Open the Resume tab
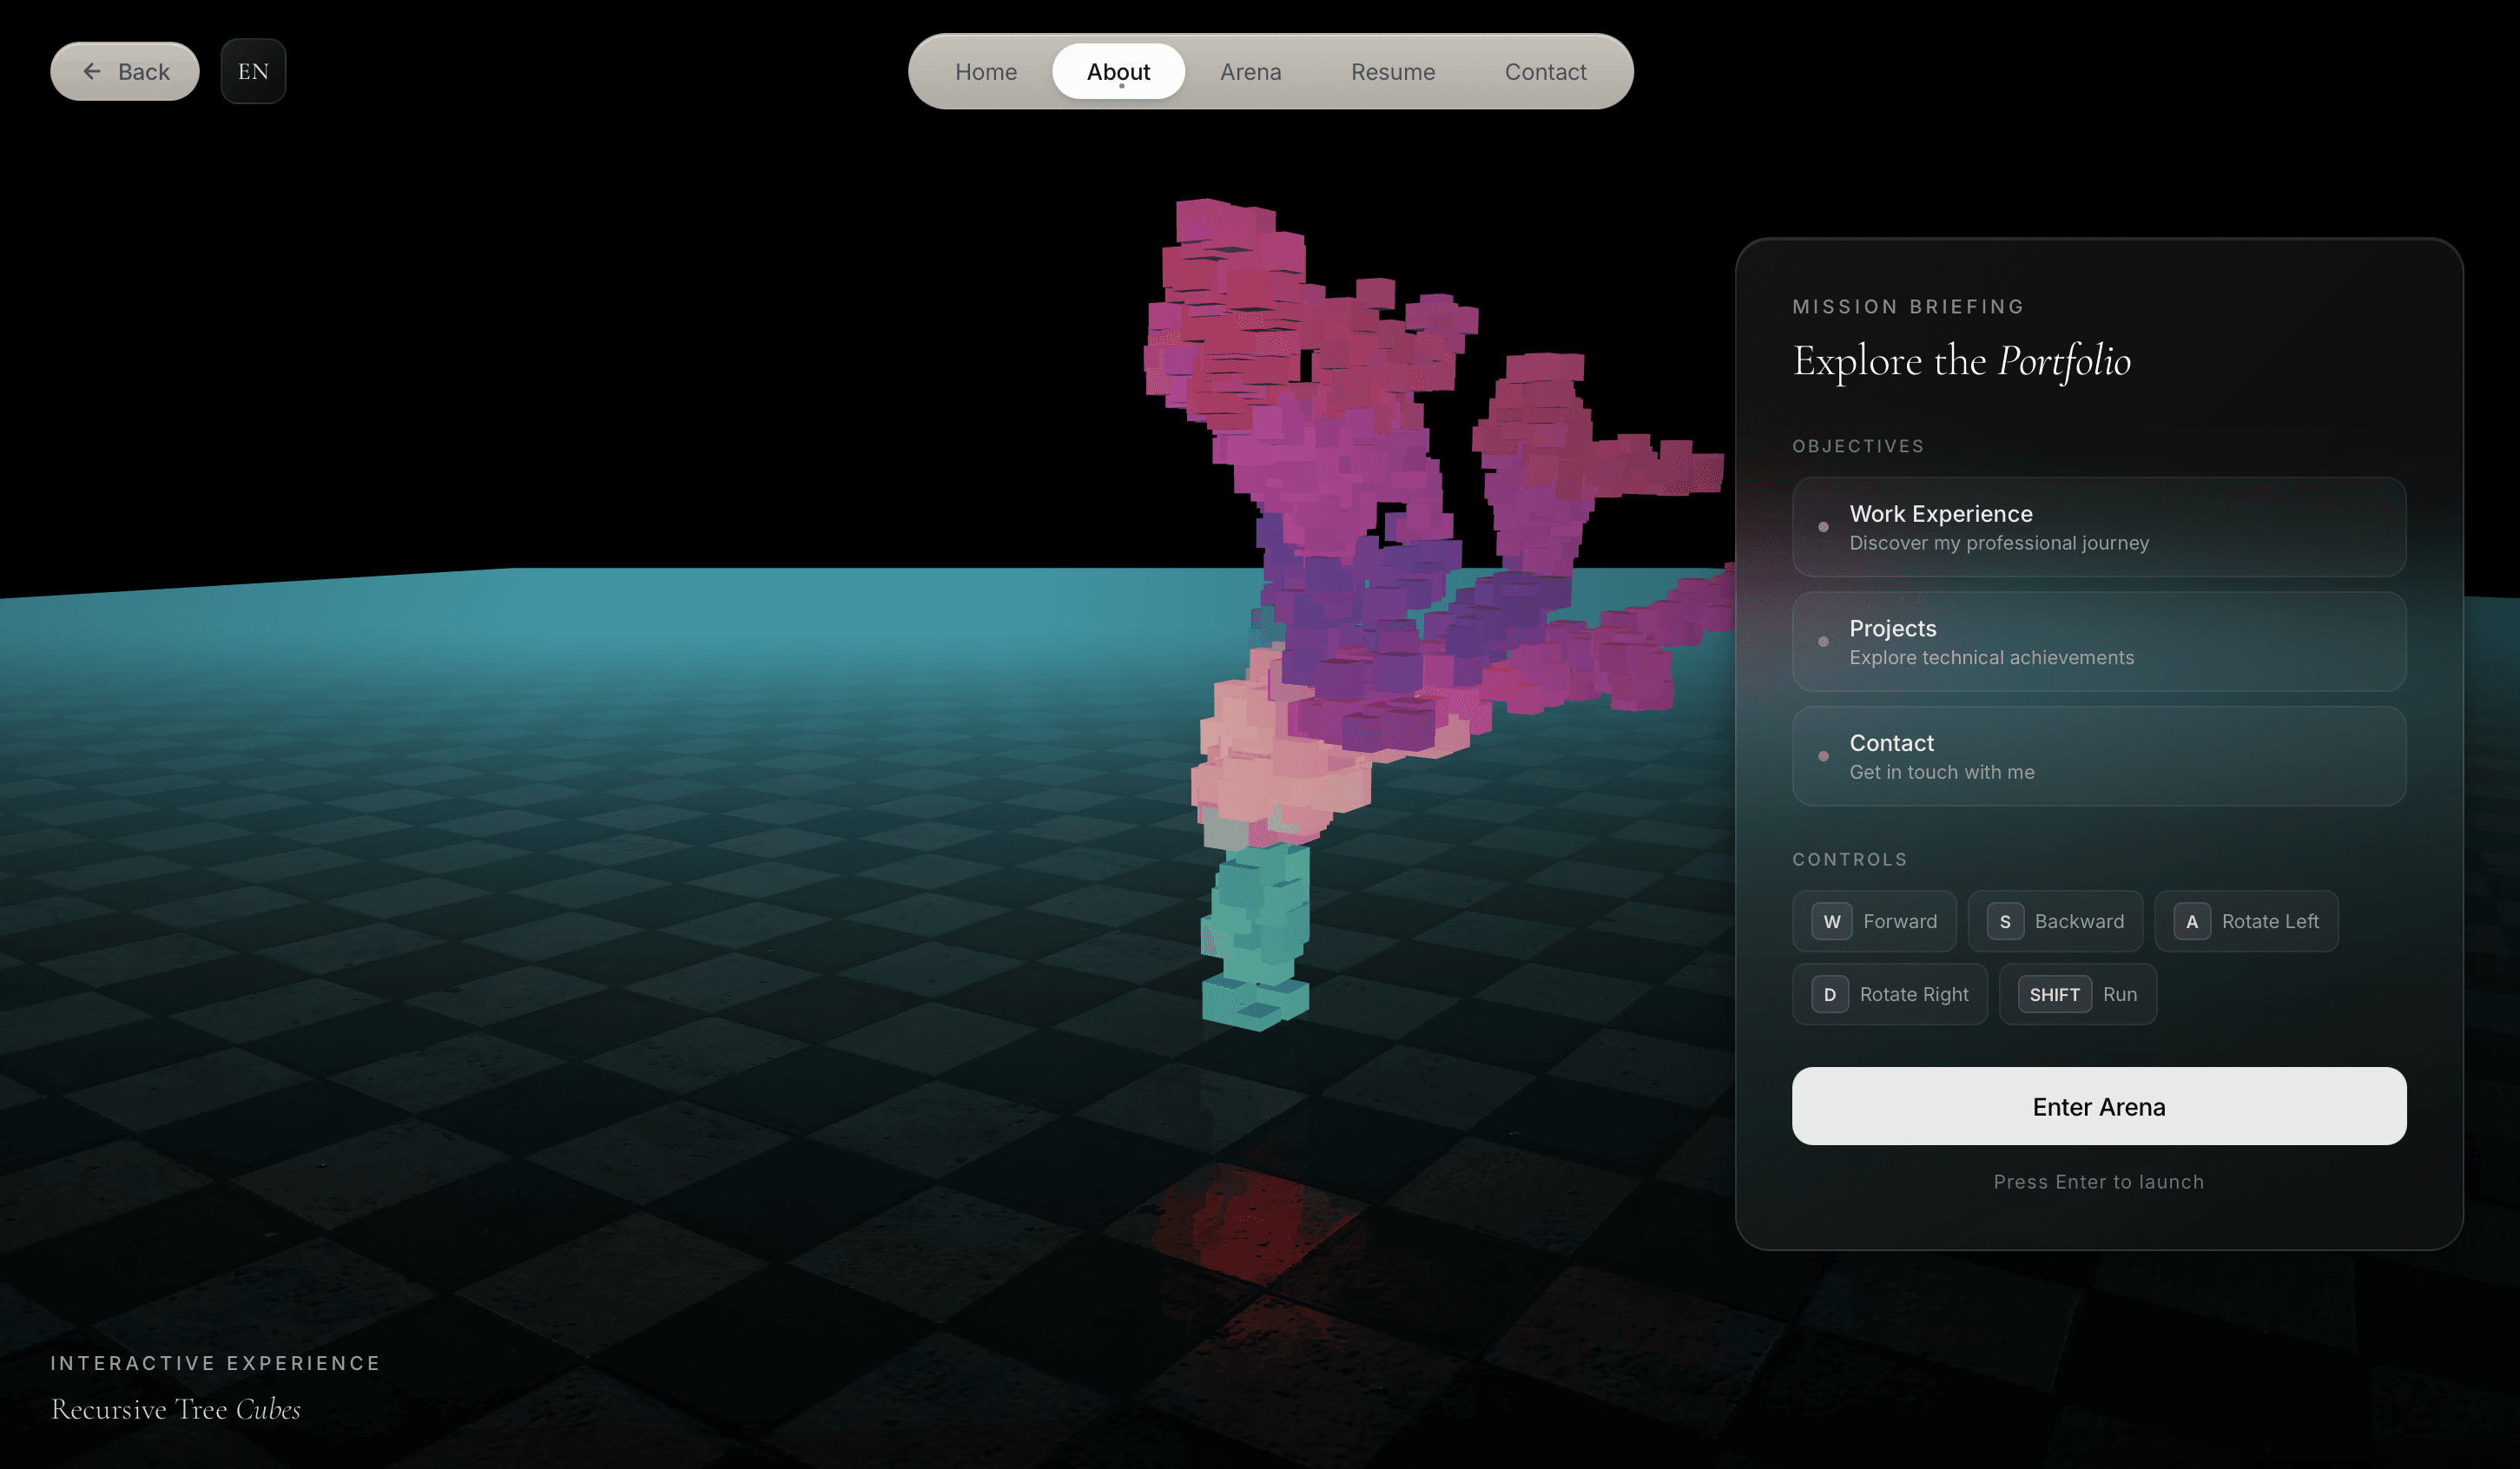 [1392, 71]
